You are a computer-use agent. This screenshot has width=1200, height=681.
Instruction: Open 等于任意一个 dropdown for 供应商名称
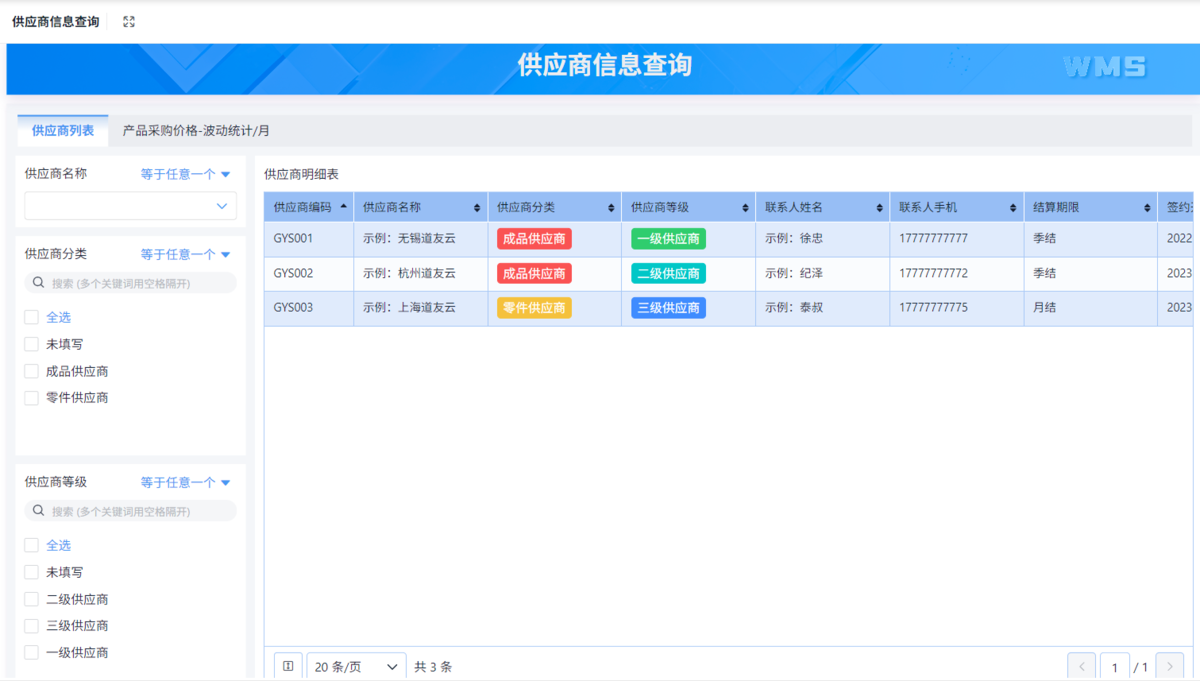click(x=185, y=174)
